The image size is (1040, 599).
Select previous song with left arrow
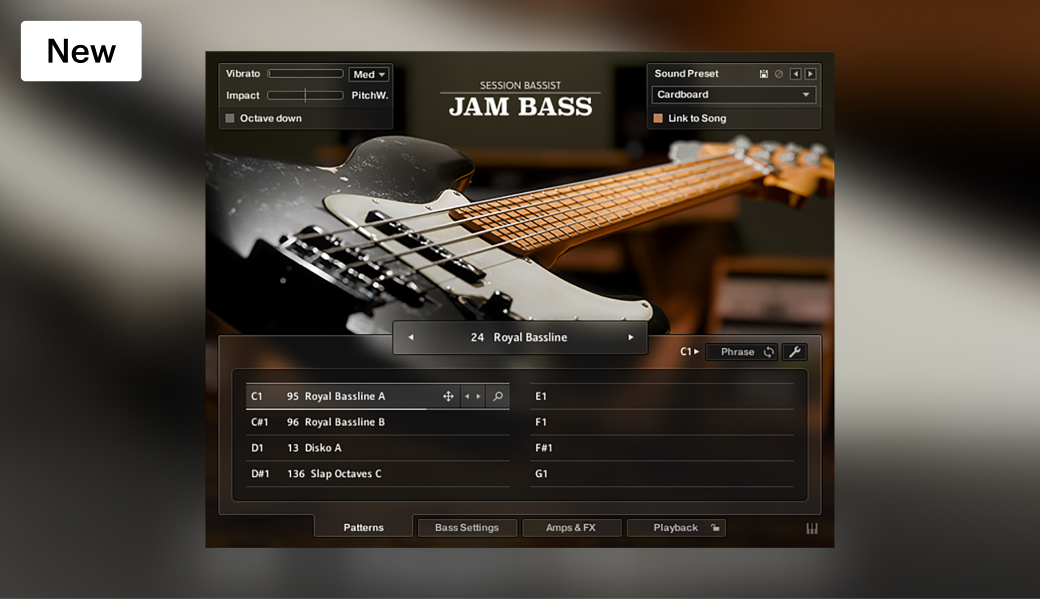click(x=411, y=337)
